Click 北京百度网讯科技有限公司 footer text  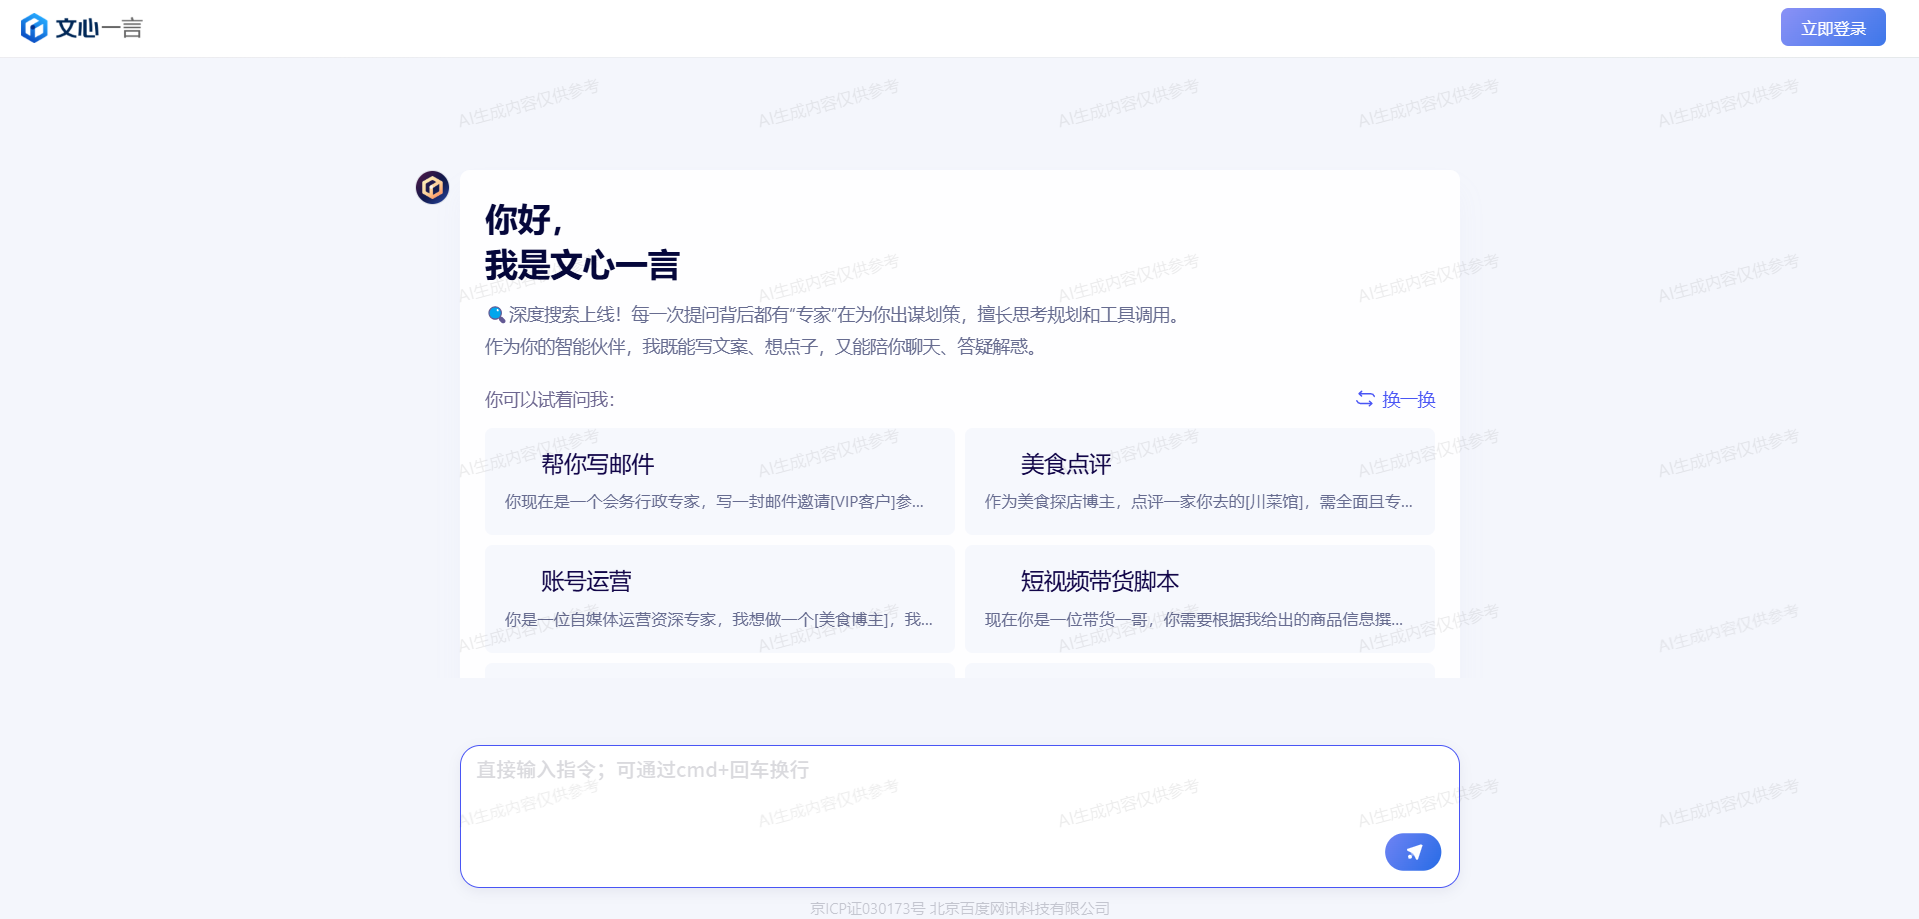click(1020, 908)
